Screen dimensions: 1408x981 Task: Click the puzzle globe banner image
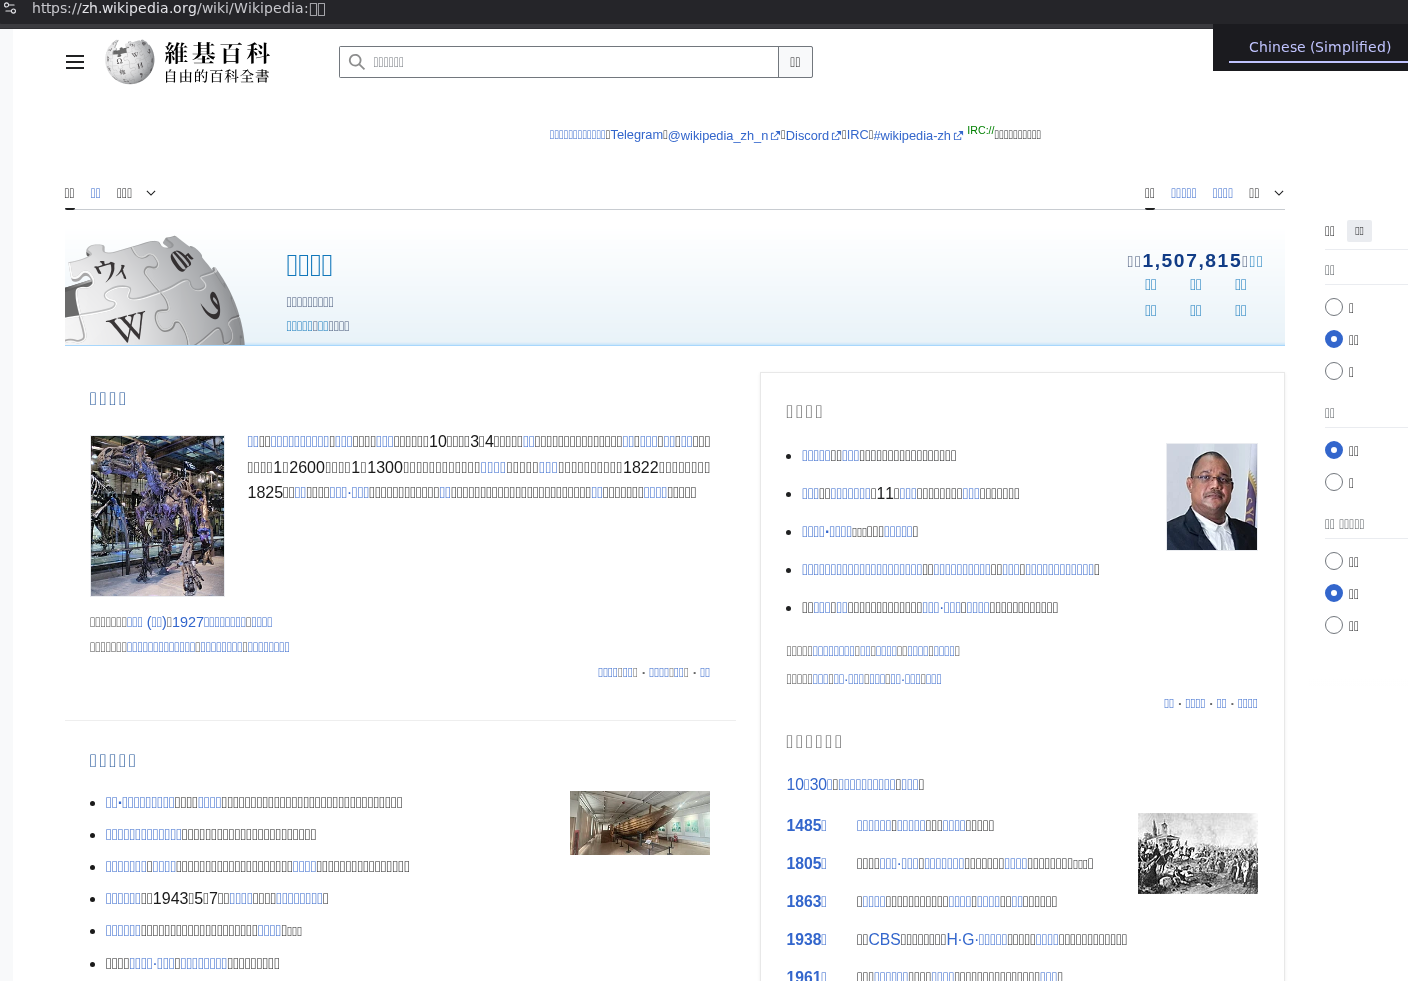[155, 290]
